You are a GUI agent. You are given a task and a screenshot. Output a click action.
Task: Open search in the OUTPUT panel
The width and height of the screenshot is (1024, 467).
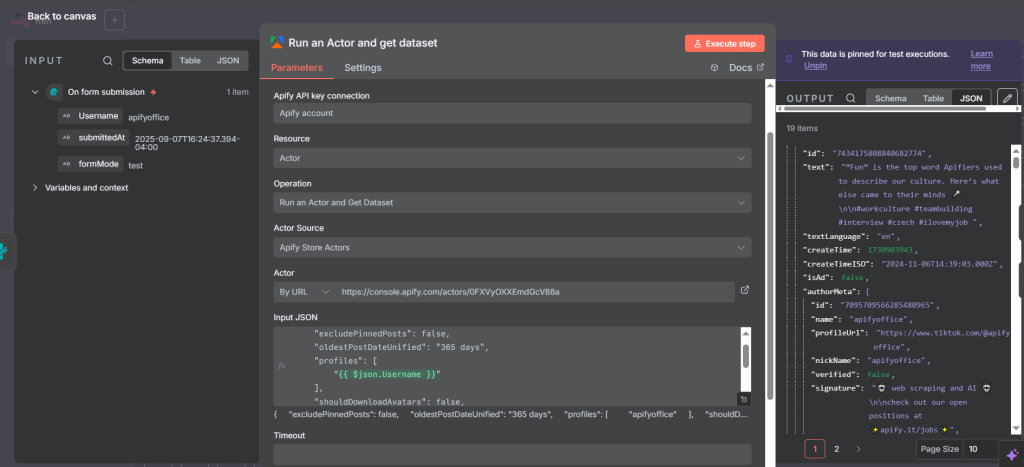[x=850, y=98]
